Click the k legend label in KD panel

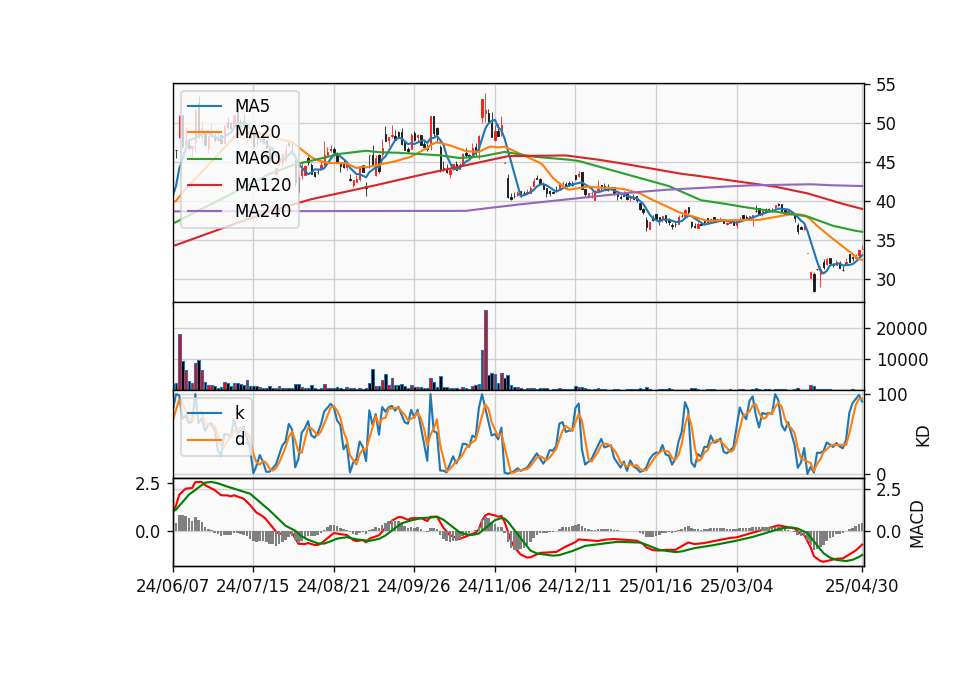[x=239, y=413]
